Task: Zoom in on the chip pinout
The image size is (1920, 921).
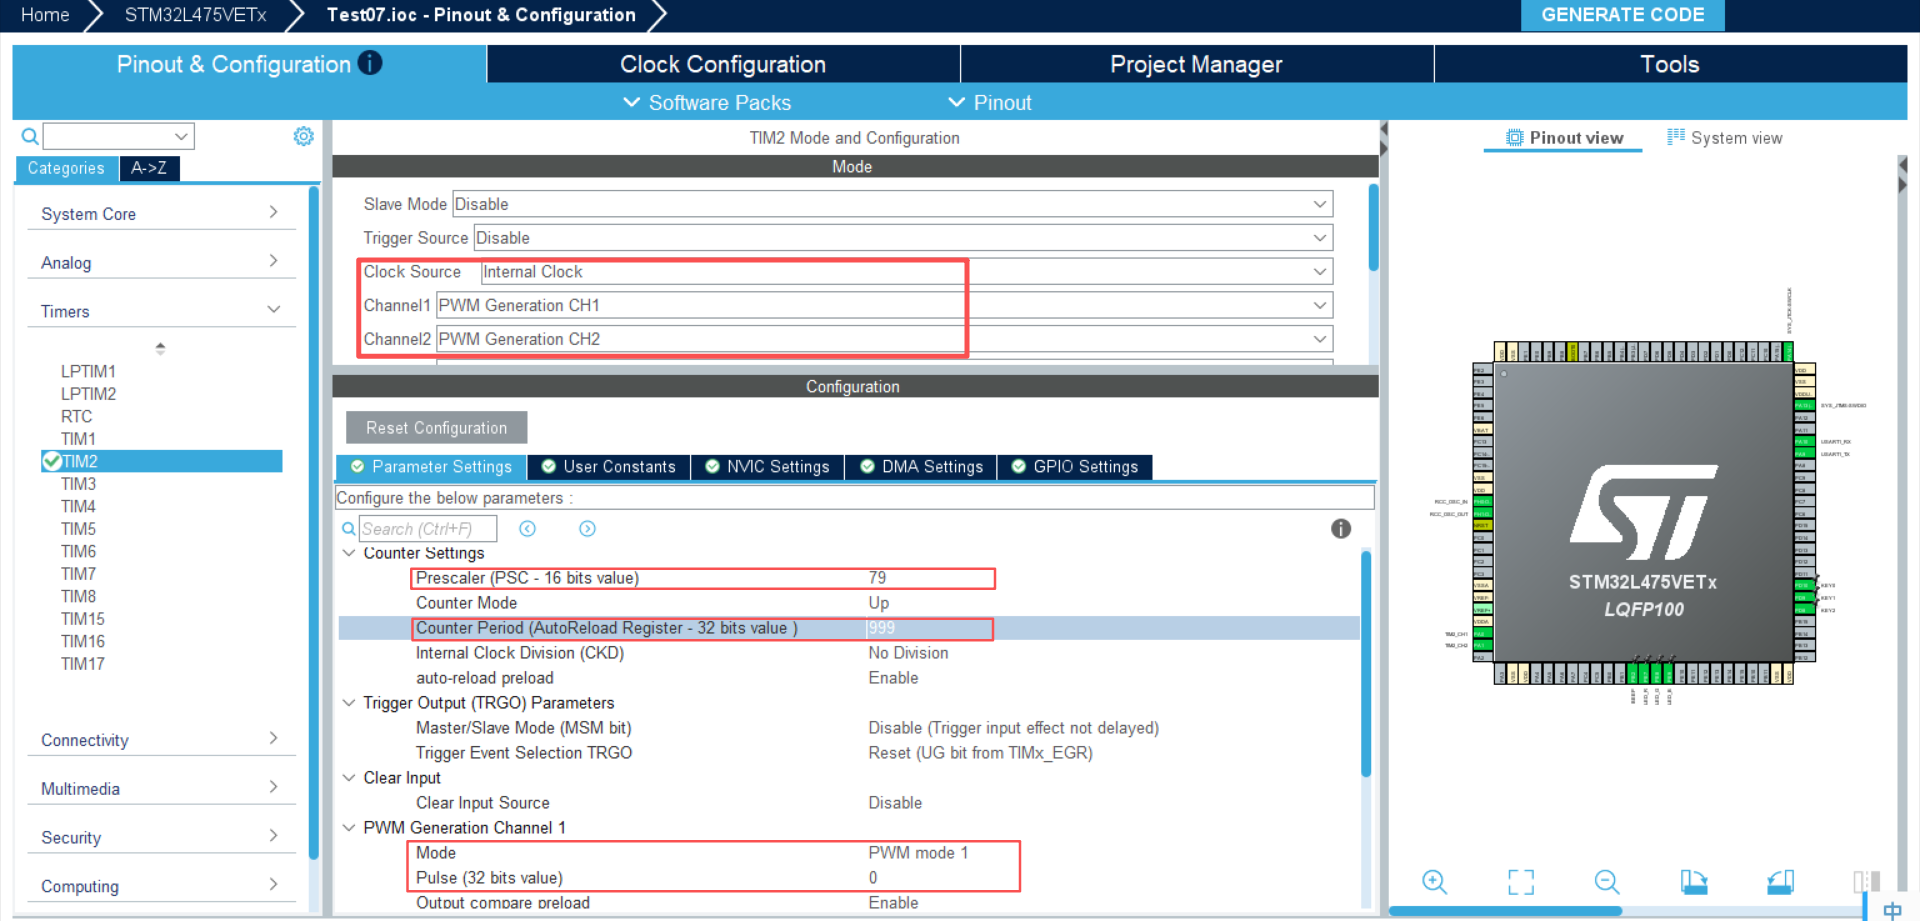Action: click(x=1434, y=881)
